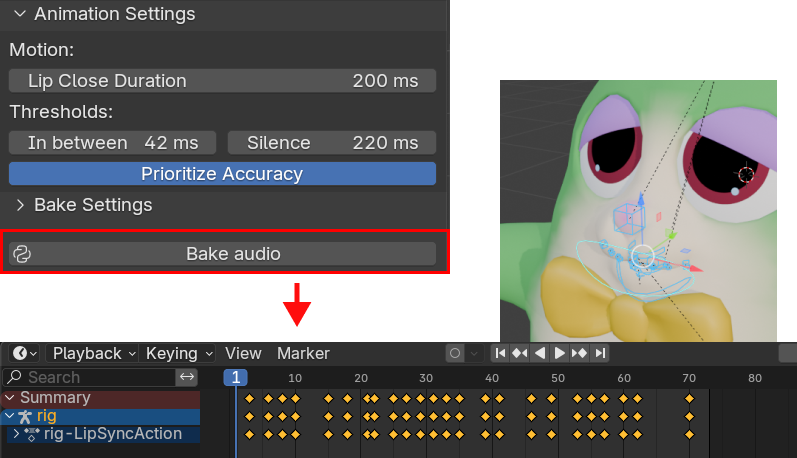Open the timeline editor type selector
The width and height of the screenshot is (797, 458).
click(x=24, y=353)
